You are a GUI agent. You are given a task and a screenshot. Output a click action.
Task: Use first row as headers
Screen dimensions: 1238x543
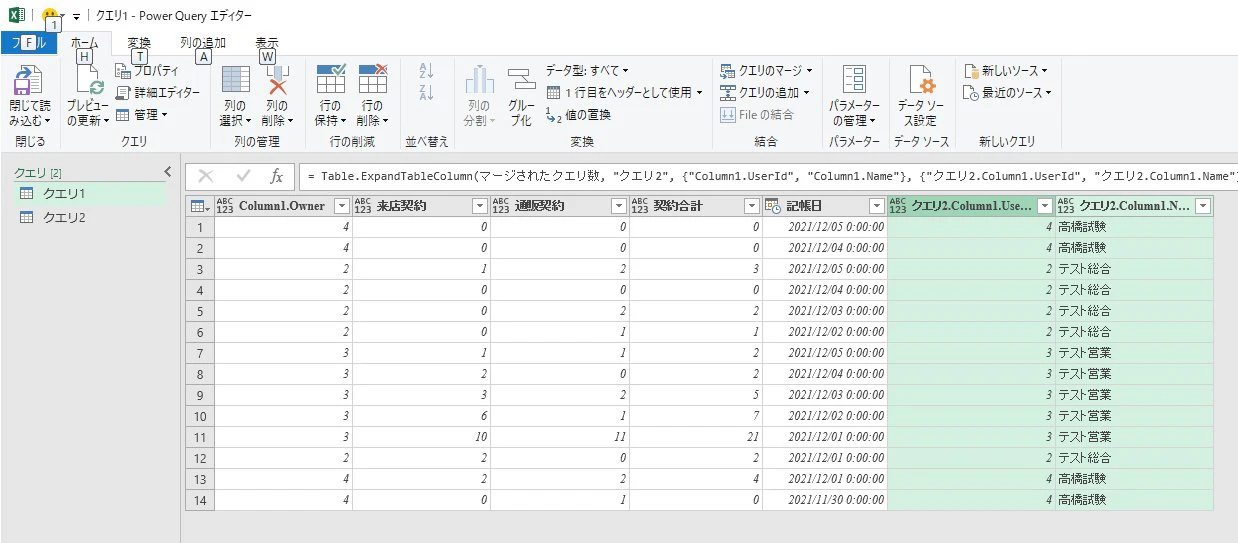click(x=625, y=92)
